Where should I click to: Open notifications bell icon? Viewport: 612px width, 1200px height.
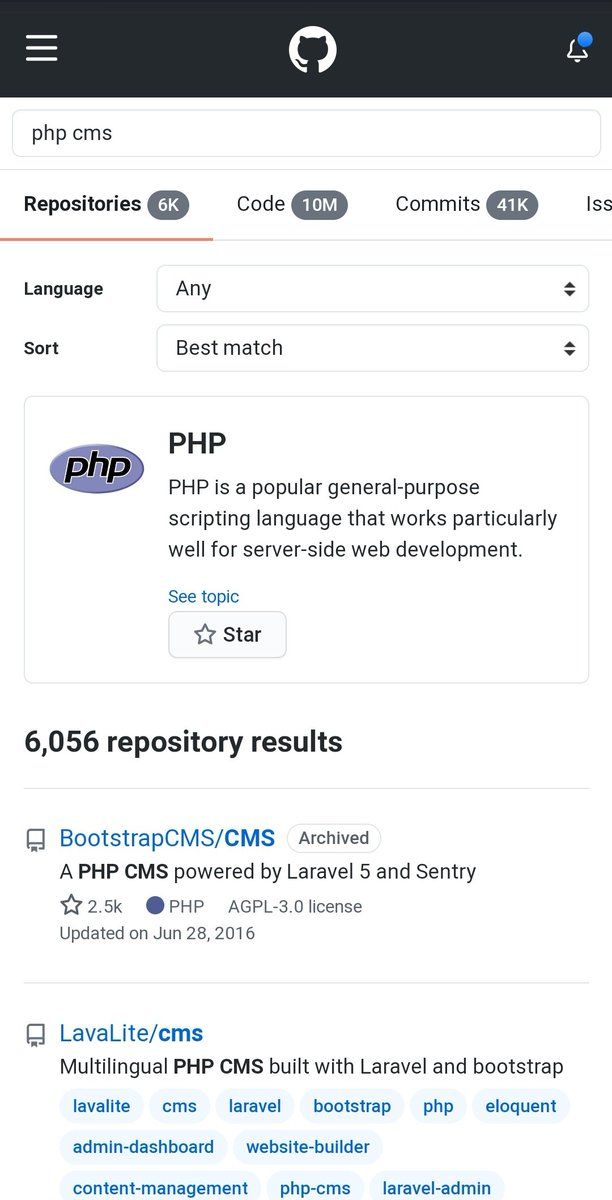(578, 49)
